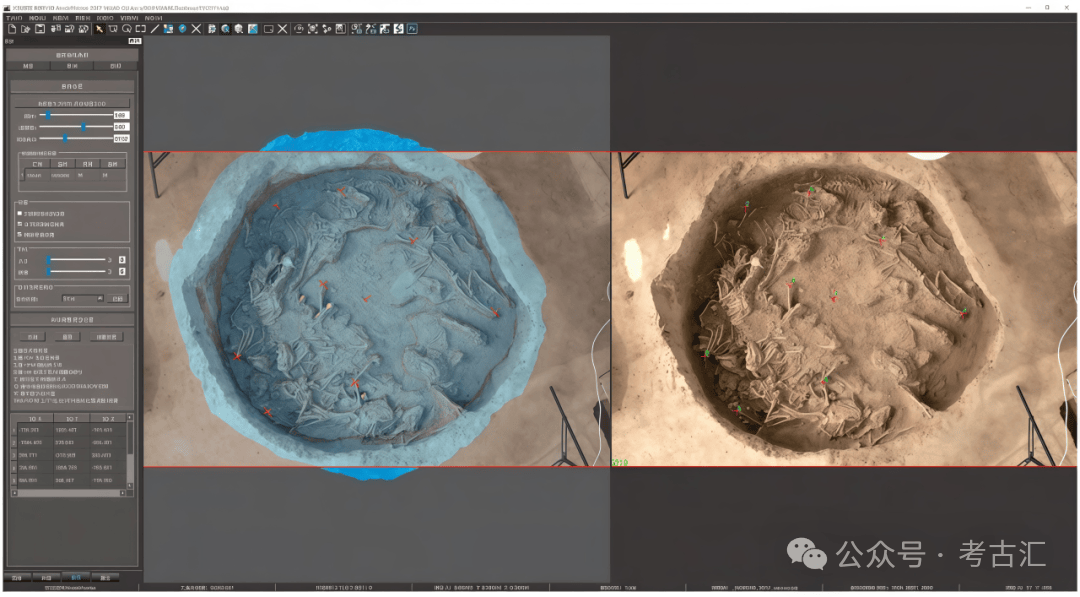Select the arrow pointer tool

coord(99,29)
